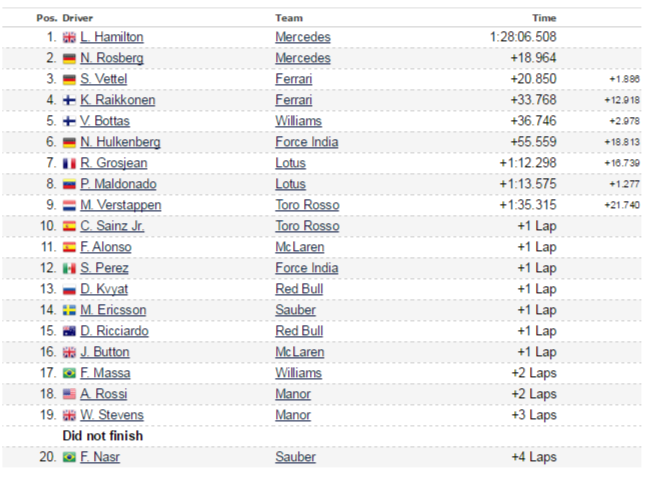Viewport: 646px width, 480px height.
Task: Click the Venezuelan flag beside P. Maldonado
Action: coord(69,184)
